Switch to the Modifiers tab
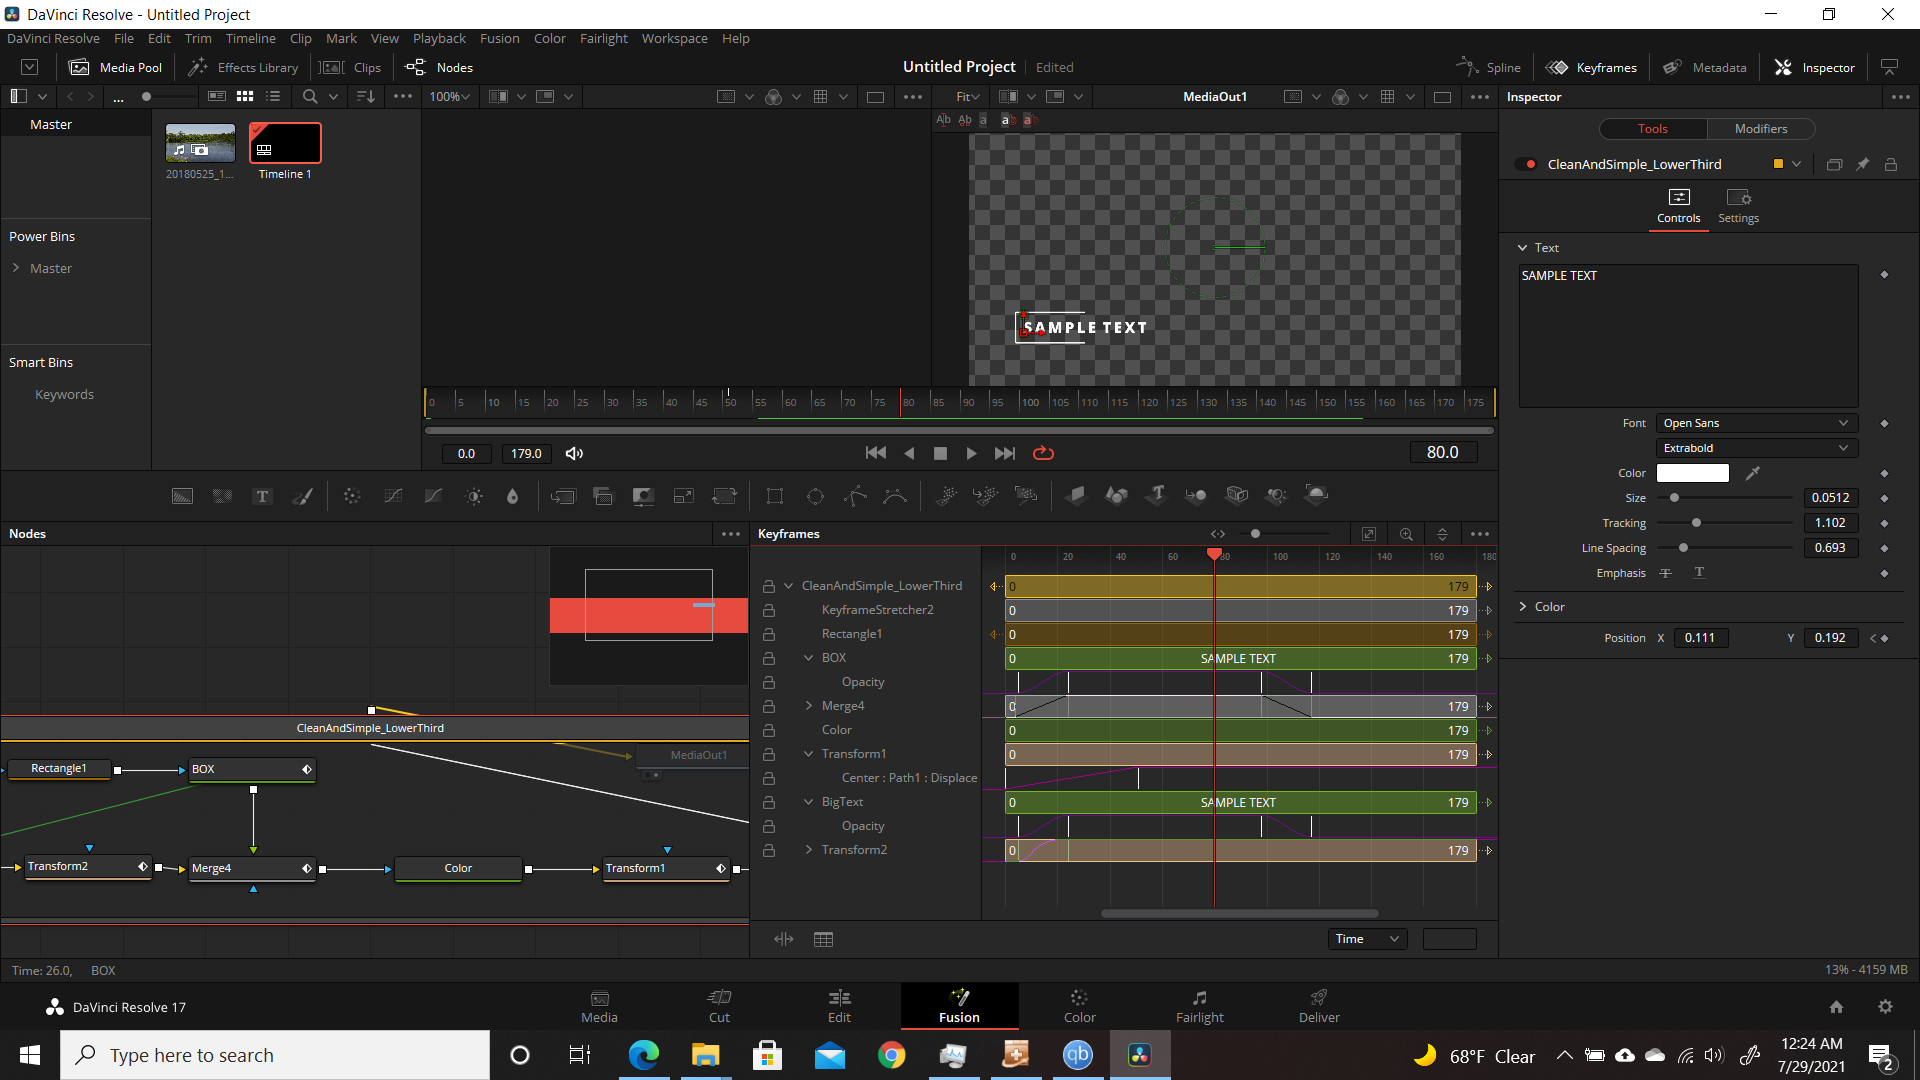This screenshot has height=1080, width=1920. (x=1760, y=129)
